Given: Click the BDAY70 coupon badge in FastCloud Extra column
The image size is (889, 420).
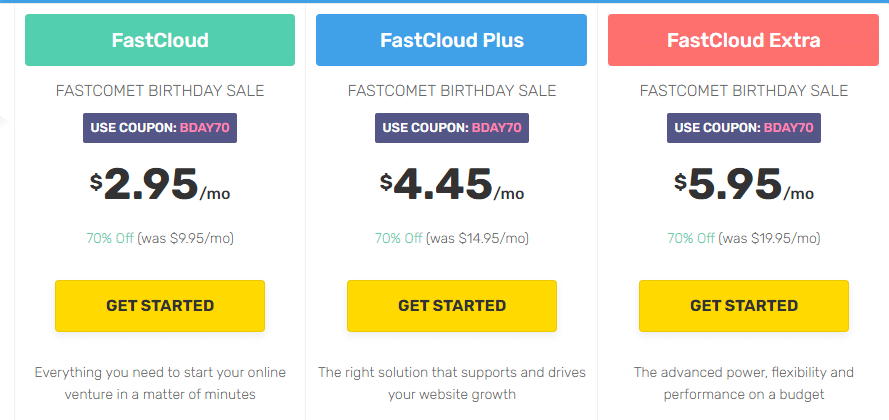Looking at the screenshot, I should [x=744, y=128].
